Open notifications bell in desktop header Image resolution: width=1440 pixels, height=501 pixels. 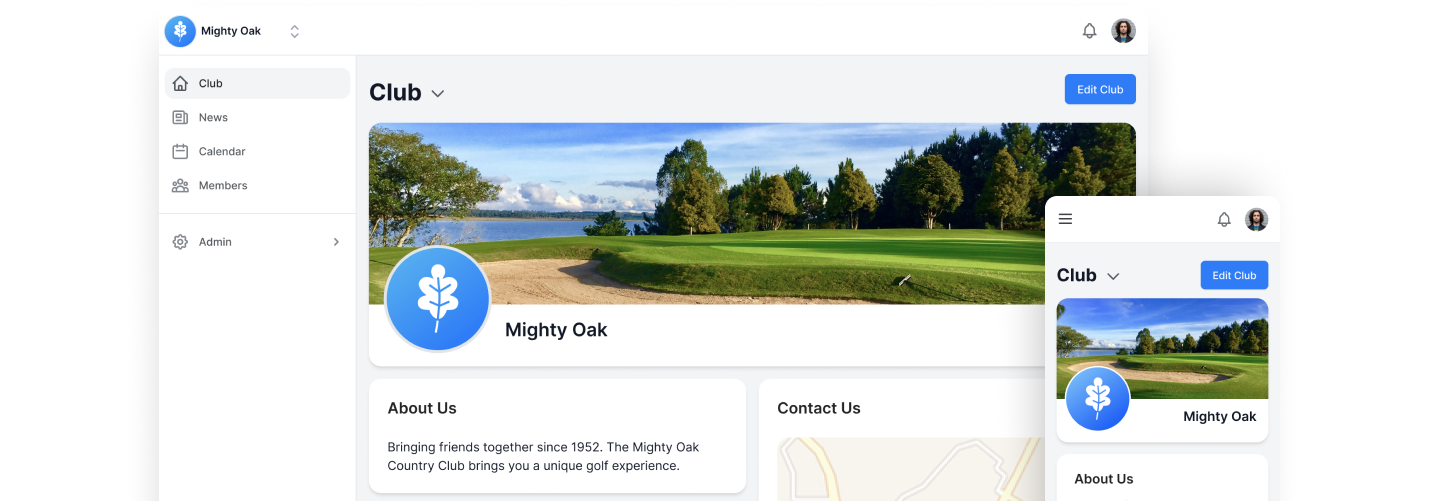click(x=1090, y=31)
